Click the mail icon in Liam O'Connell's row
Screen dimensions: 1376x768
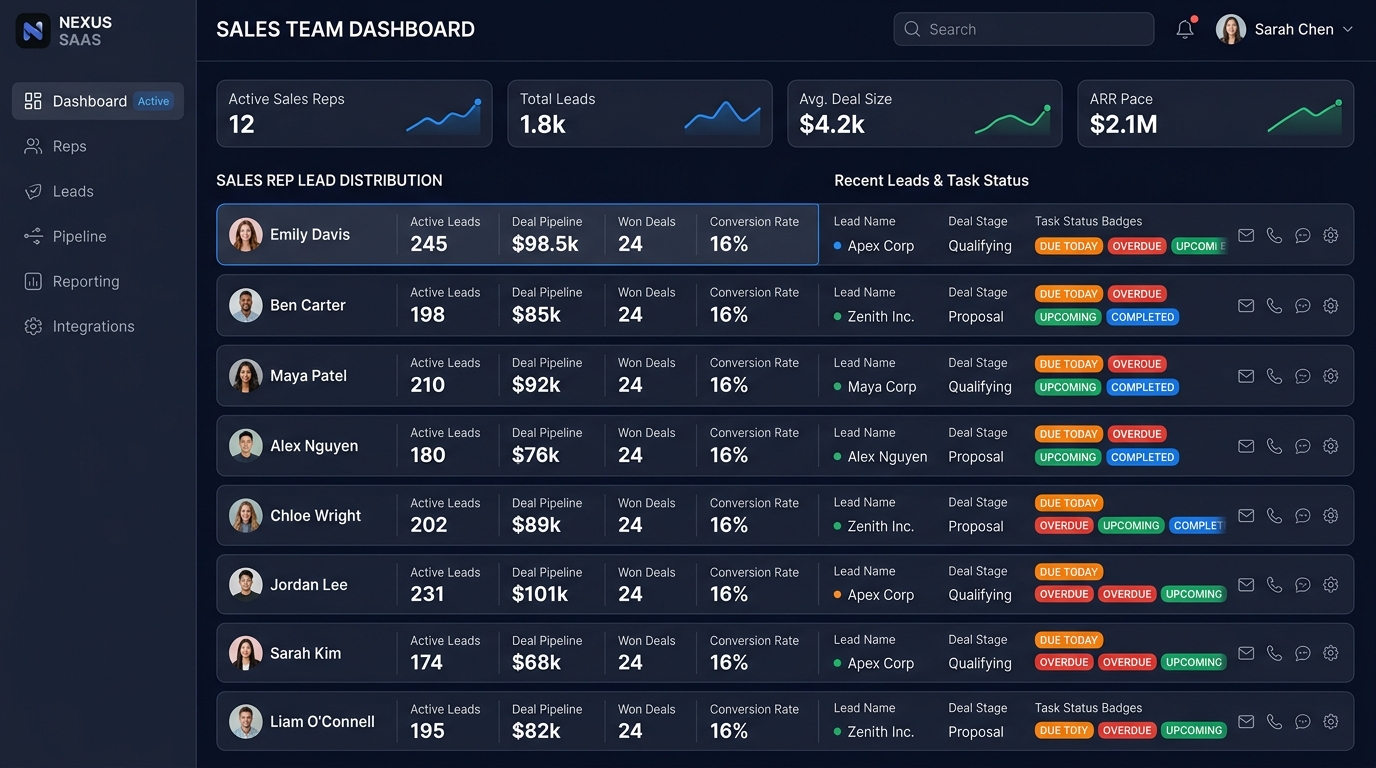click(1246, 721)
